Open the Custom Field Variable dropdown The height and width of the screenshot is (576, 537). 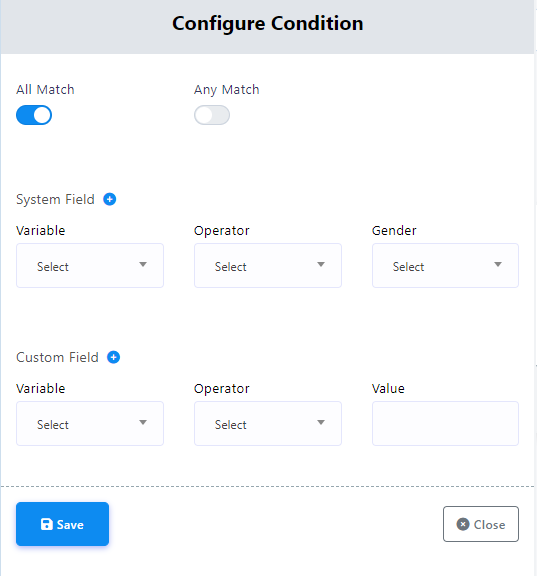point(90,423)
